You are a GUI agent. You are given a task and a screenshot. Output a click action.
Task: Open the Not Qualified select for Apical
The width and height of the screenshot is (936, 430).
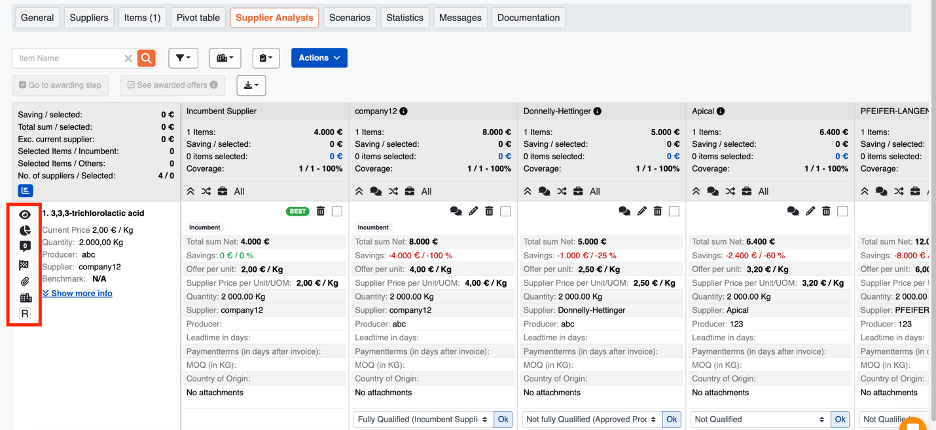(x=760, y=420)
